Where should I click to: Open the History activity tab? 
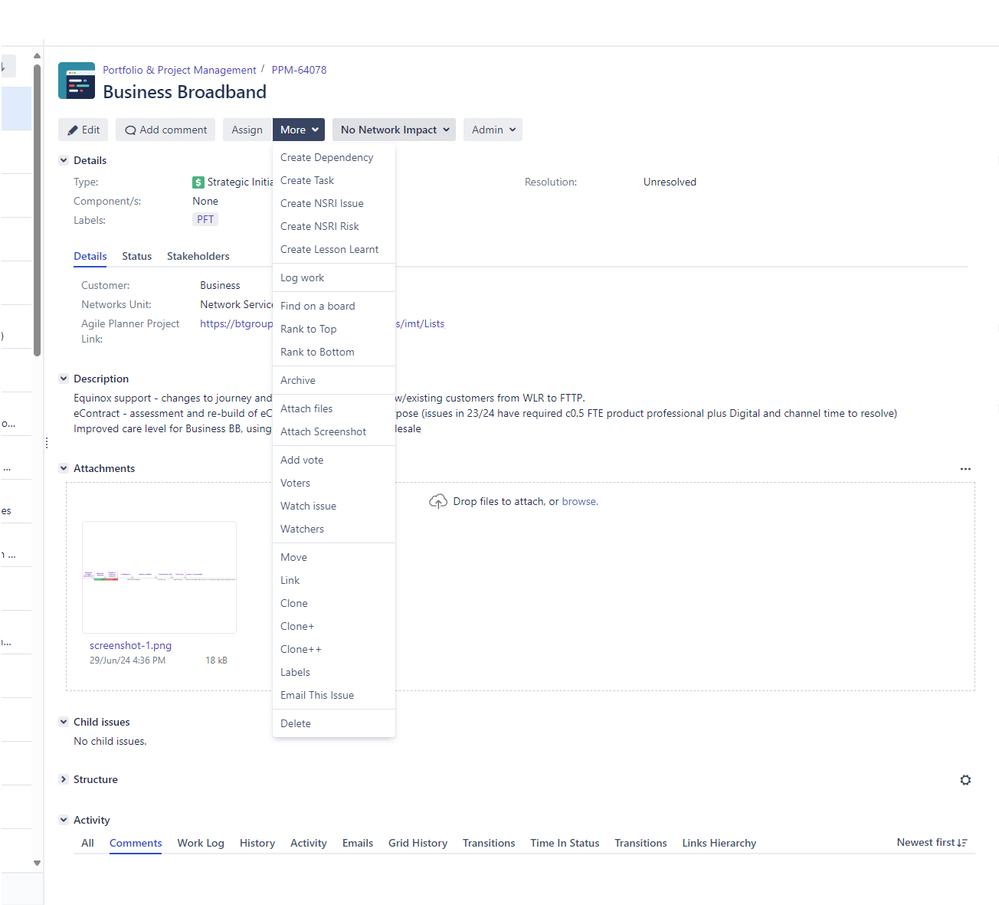tap(257, 843)
